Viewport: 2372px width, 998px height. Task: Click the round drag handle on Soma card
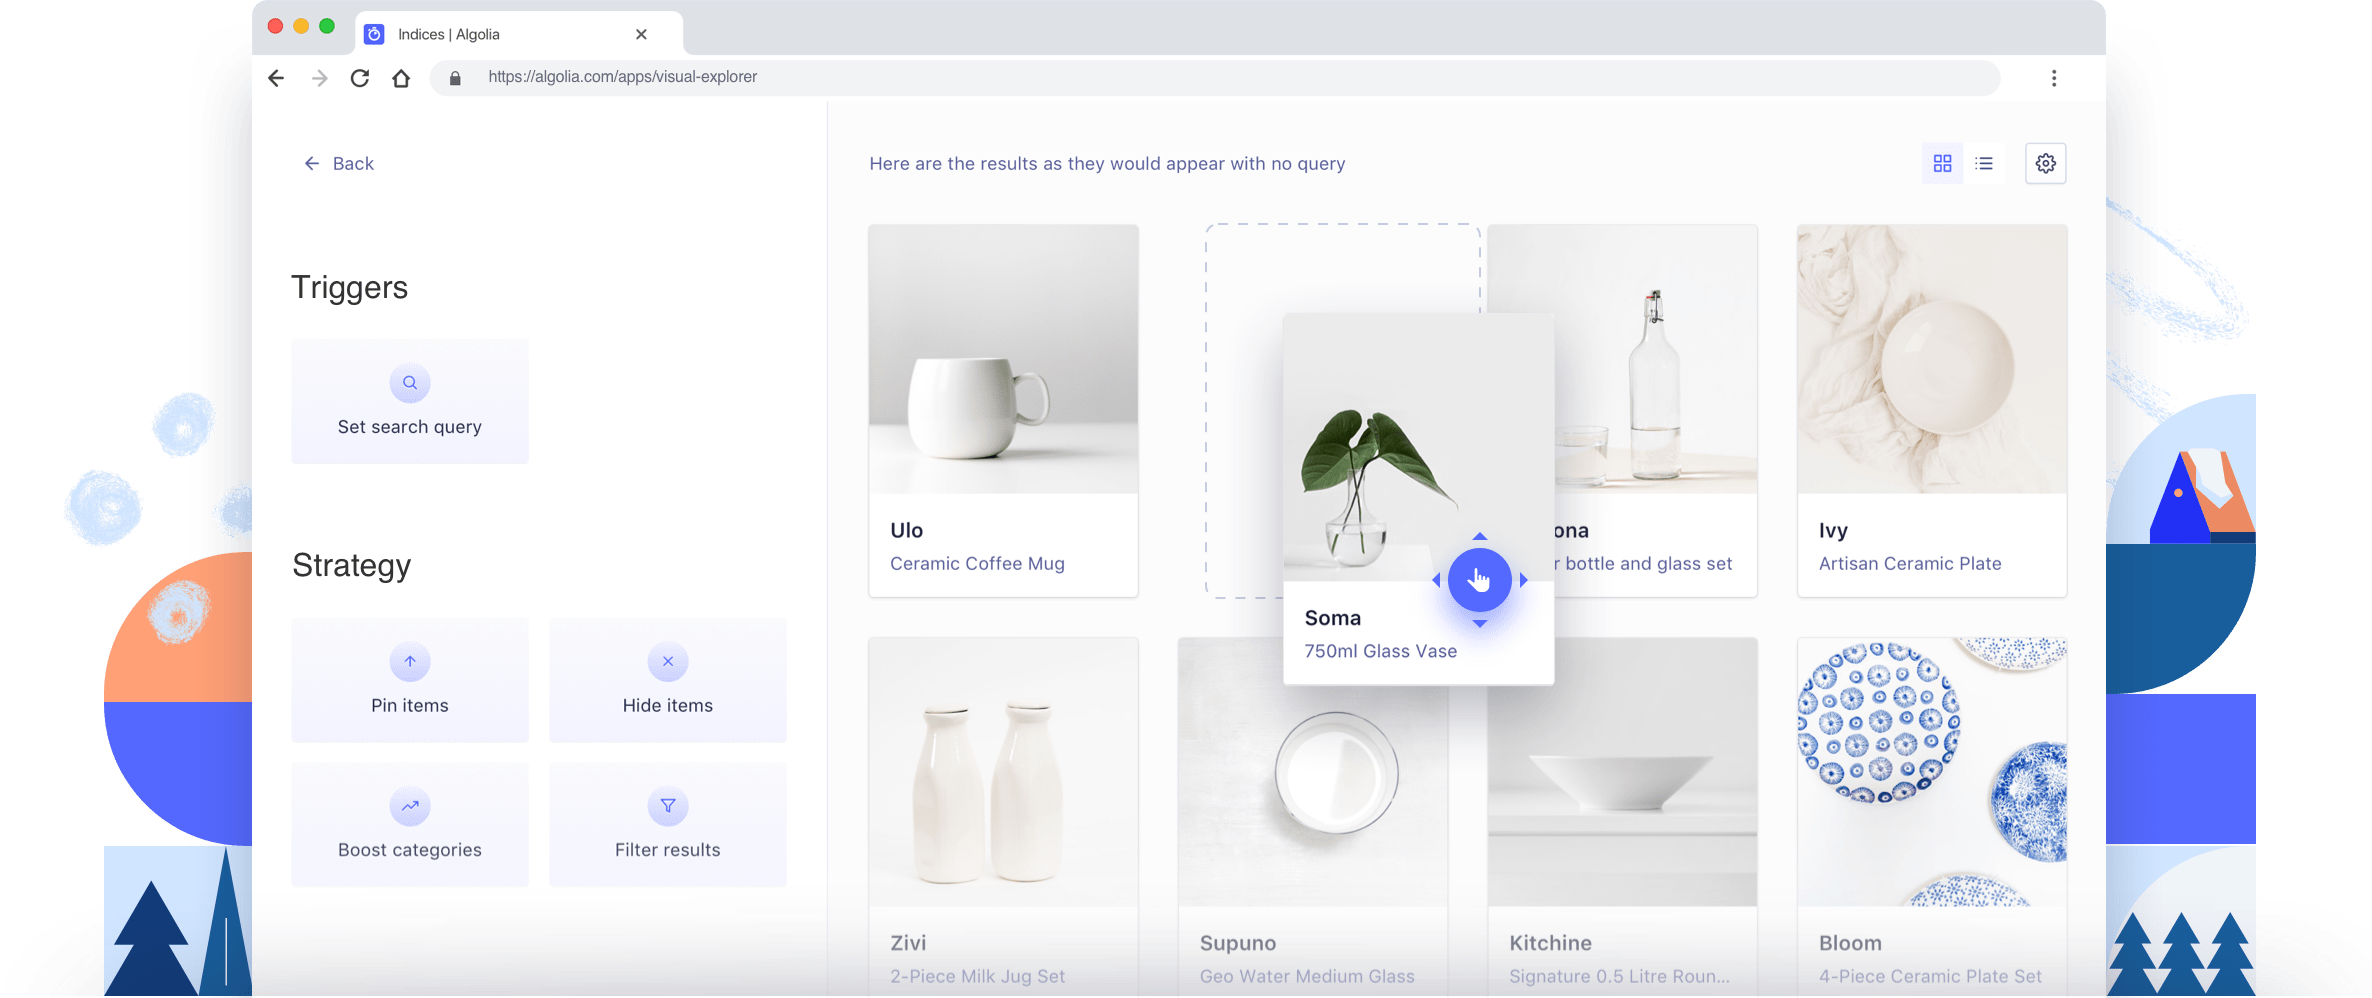coord(1479,580)
